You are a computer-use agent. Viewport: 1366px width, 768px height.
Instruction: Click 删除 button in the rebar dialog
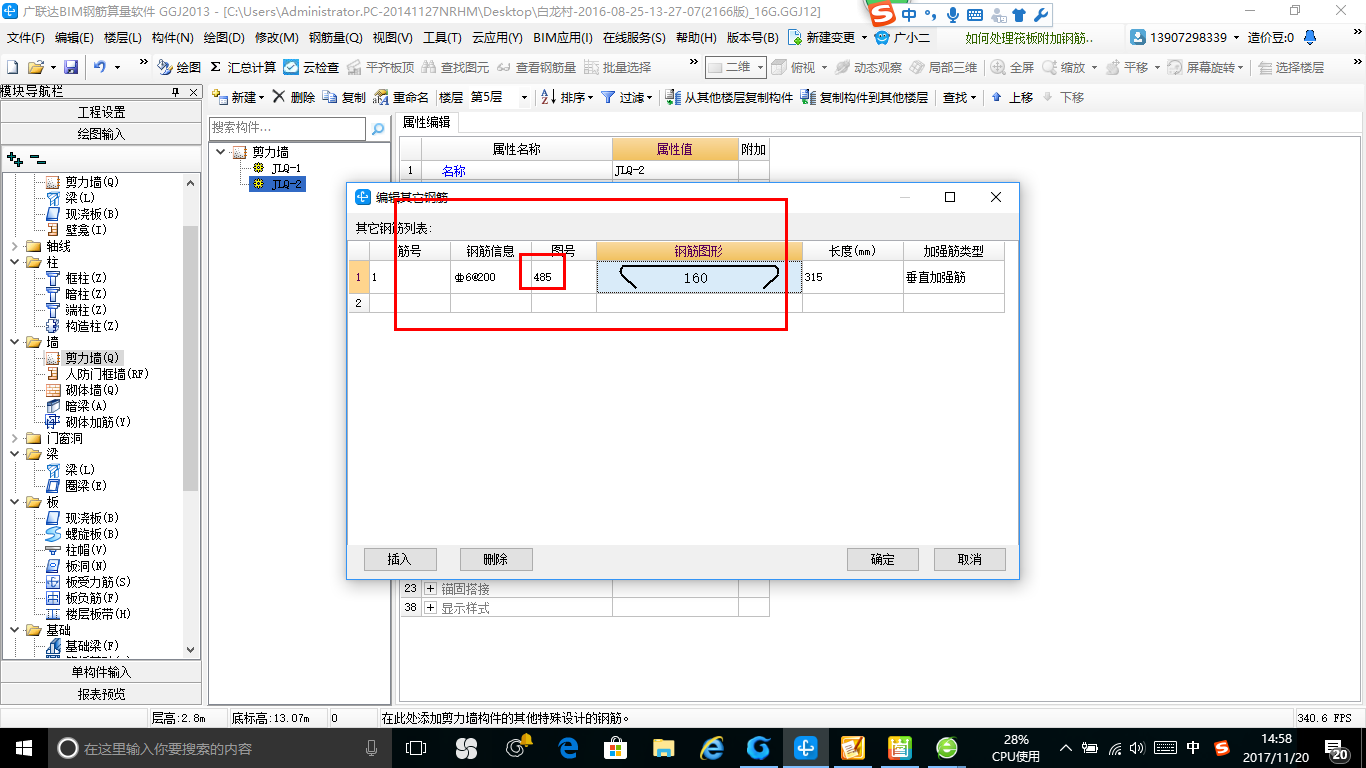point(496,559)
